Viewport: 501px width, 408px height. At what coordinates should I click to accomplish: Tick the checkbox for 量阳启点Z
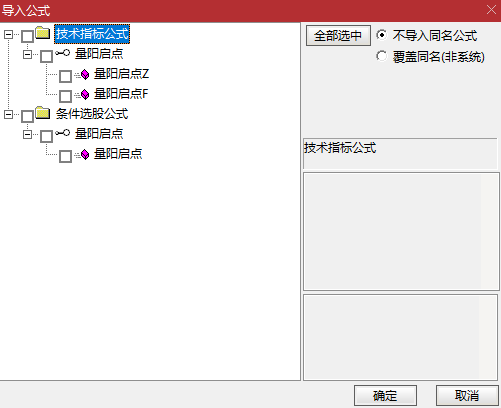(65, 76)
